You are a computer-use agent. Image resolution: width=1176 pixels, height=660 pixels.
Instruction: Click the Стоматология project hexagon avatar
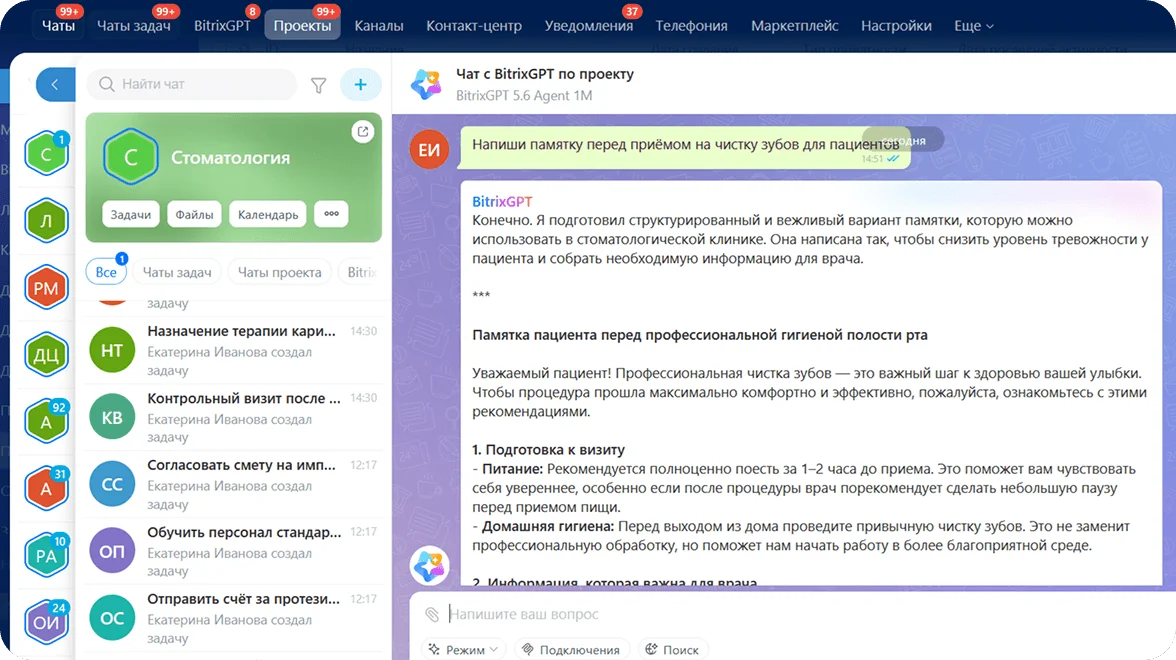coord(130,157)
